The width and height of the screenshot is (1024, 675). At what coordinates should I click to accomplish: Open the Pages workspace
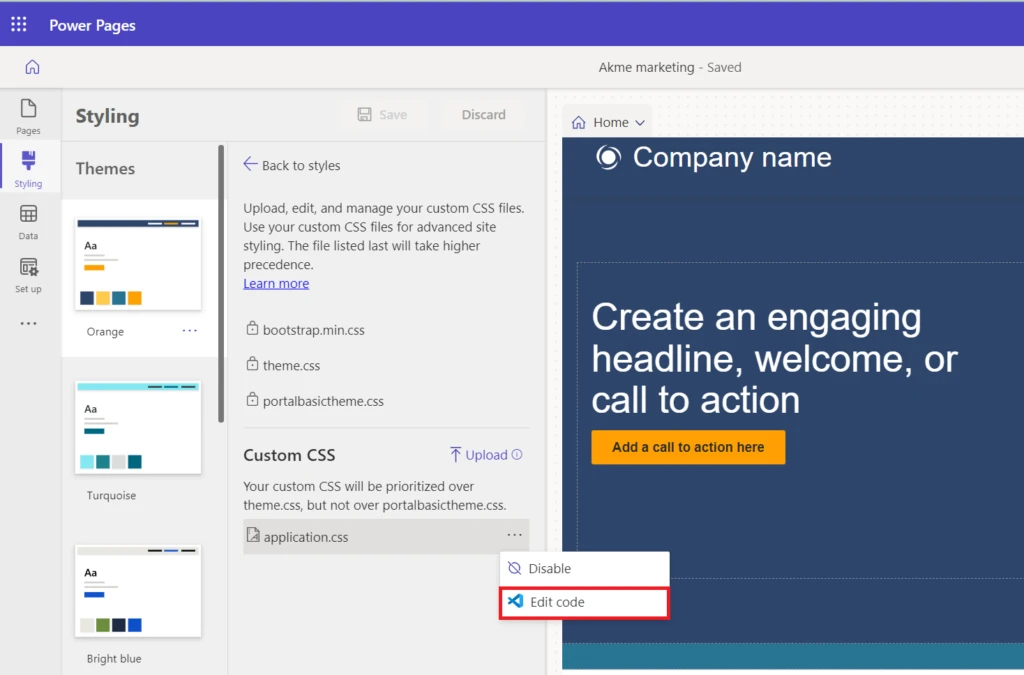click(x=28, y=115)
